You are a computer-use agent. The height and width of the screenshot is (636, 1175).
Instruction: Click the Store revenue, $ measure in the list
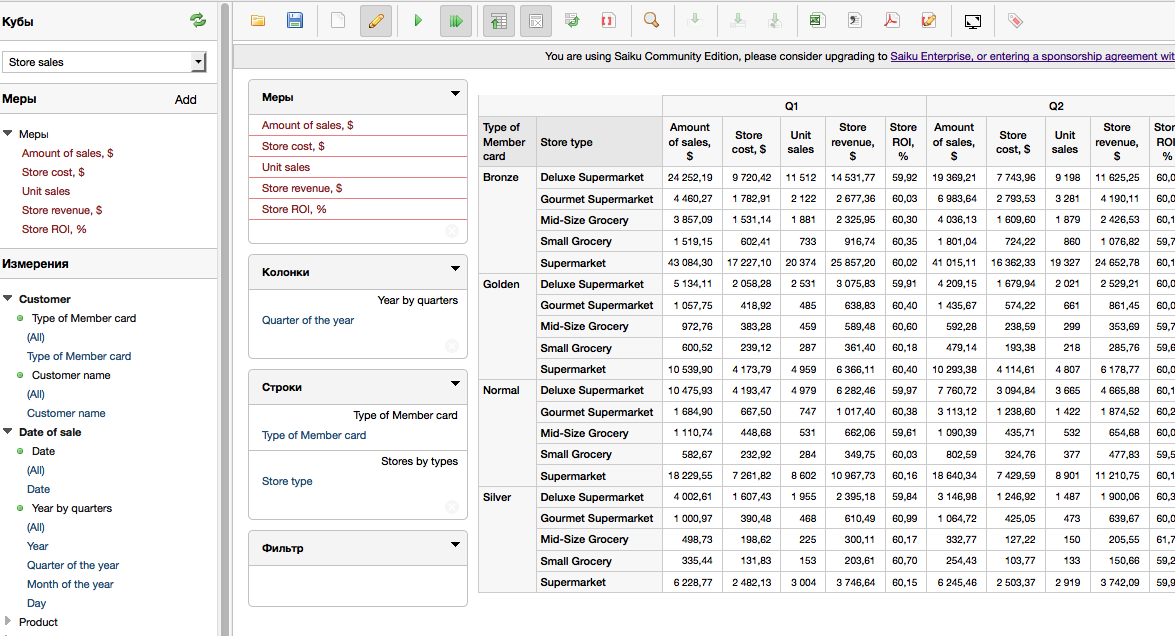(x=62, y=211)
